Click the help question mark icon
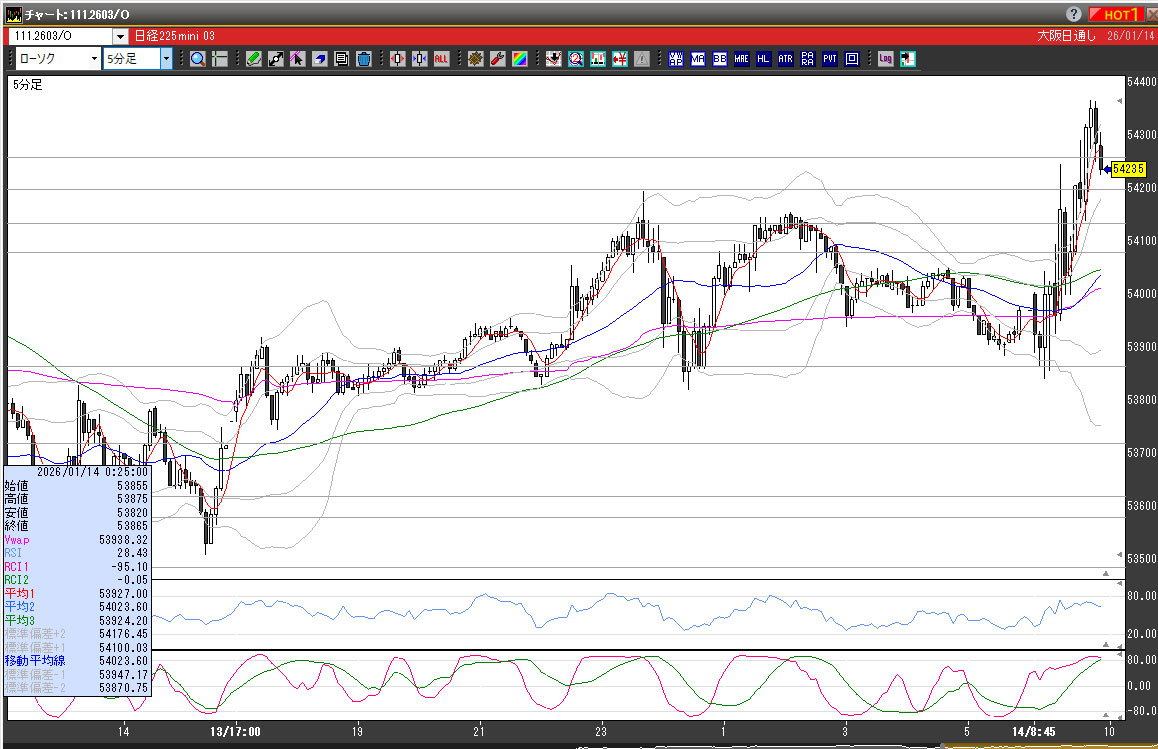 (1074, 14)
